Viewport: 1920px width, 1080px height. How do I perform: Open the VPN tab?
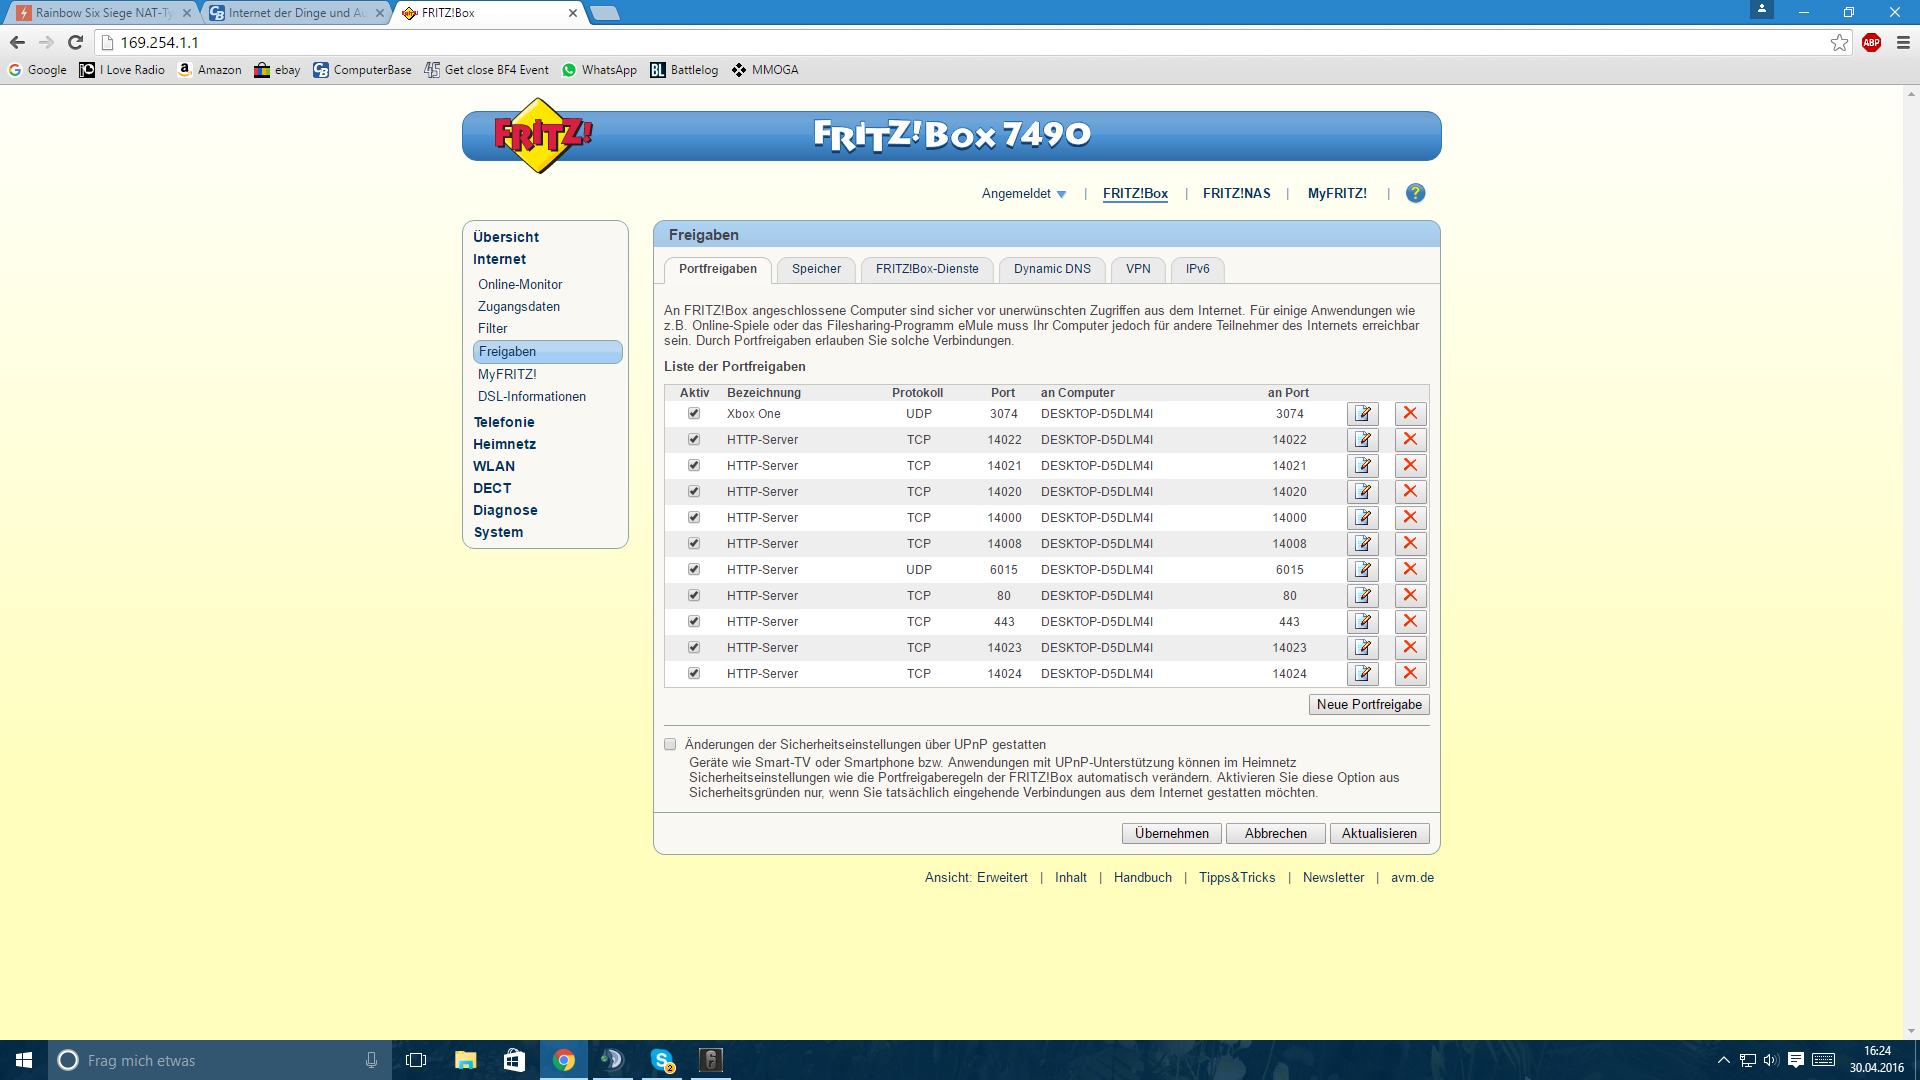(1137, 269)
